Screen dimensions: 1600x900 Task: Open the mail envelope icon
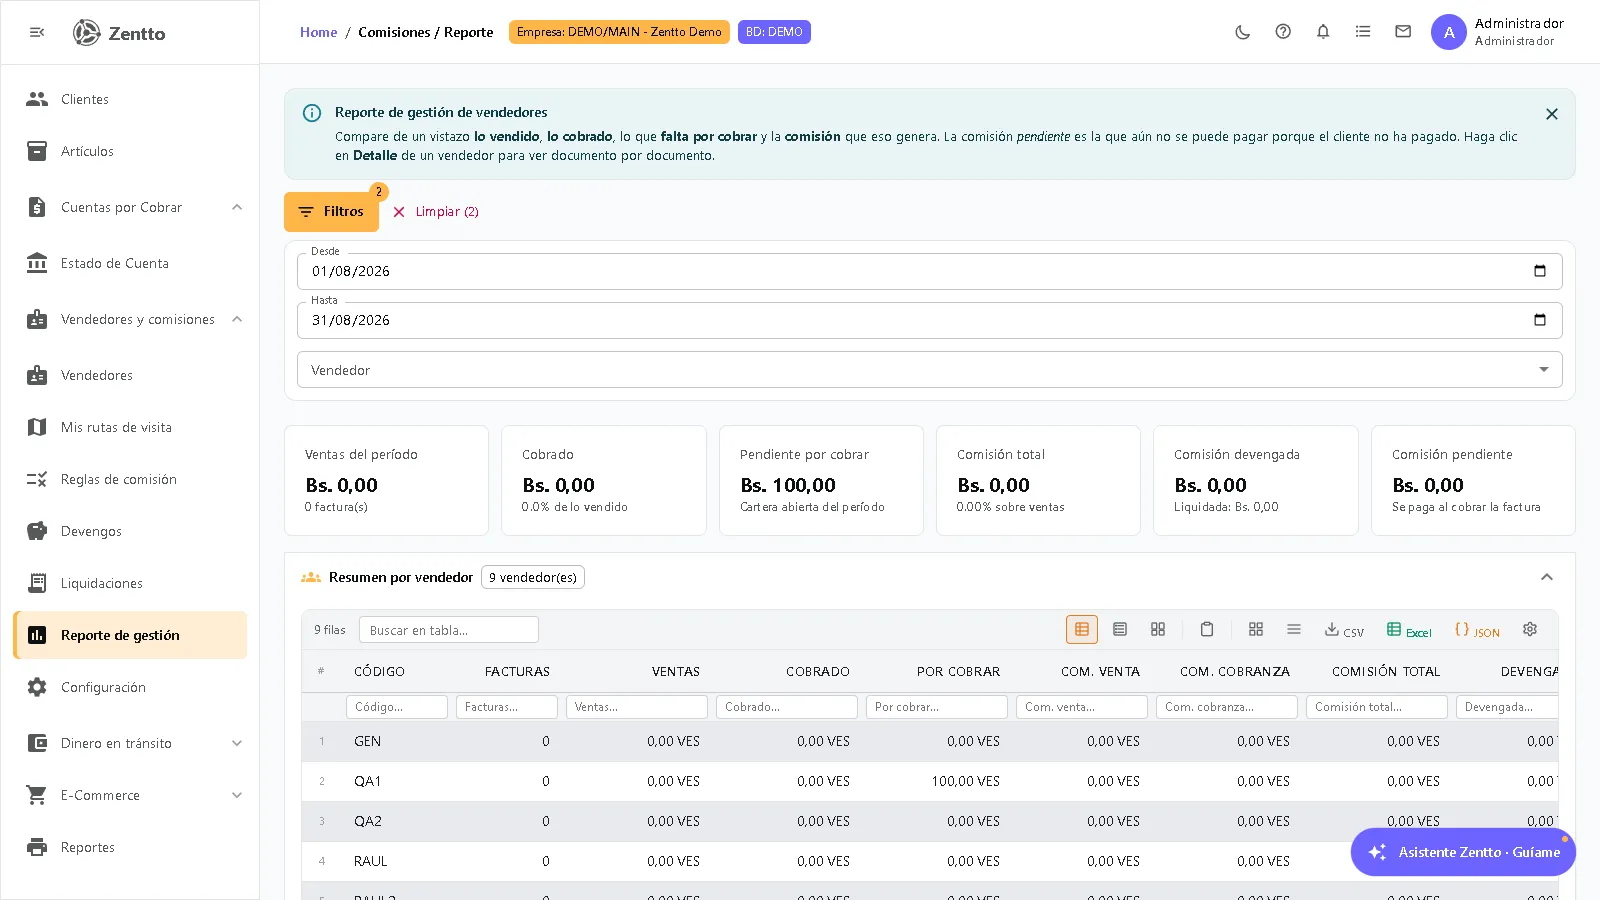pyautogui.click(x=1403, y=32)
